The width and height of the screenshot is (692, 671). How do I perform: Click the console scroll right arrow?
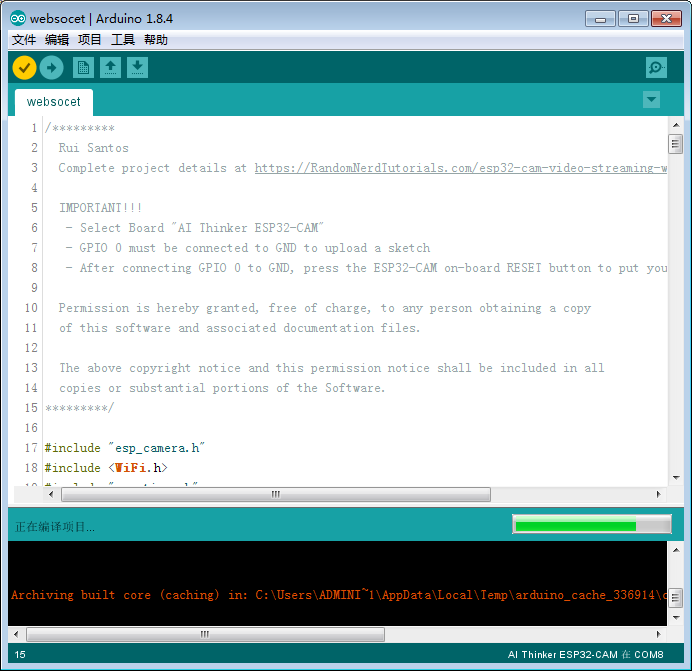click(x=658, y=634)
